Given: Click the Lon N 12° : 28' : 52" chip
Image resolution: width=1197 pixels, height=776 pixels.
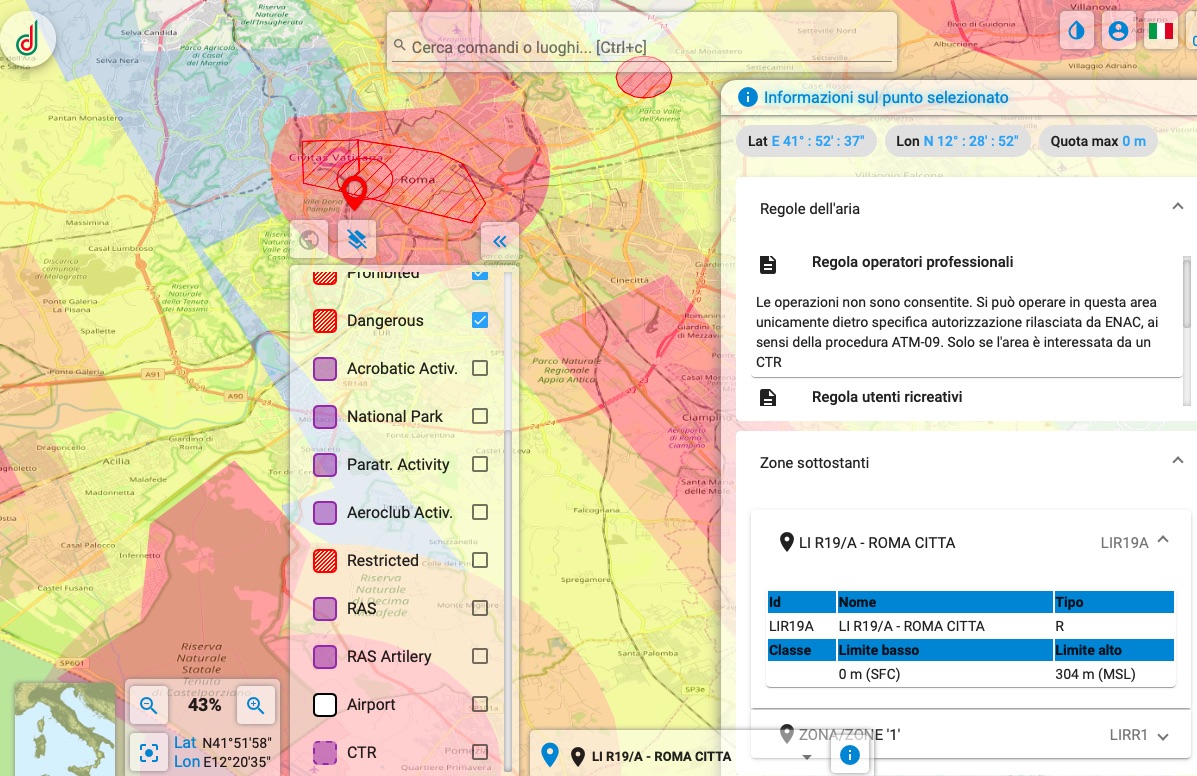Looking at the screenshot, I should [x=957, y=141].
